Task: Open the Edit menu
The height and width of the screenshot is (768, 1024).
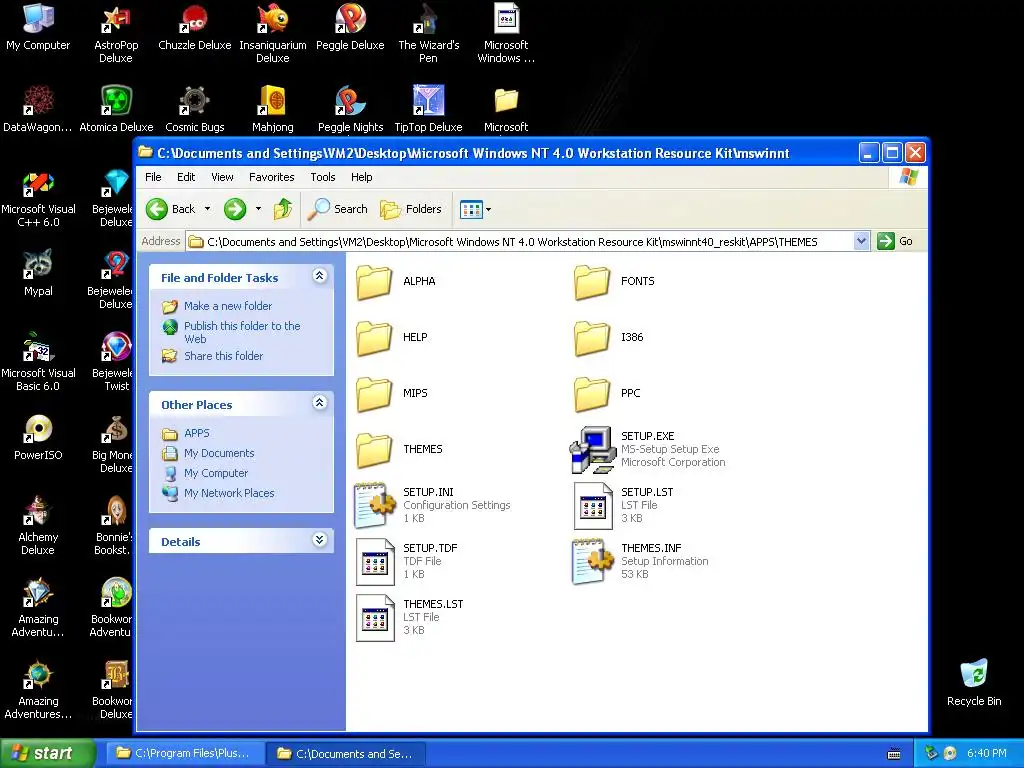Action: tap(186, 177)
